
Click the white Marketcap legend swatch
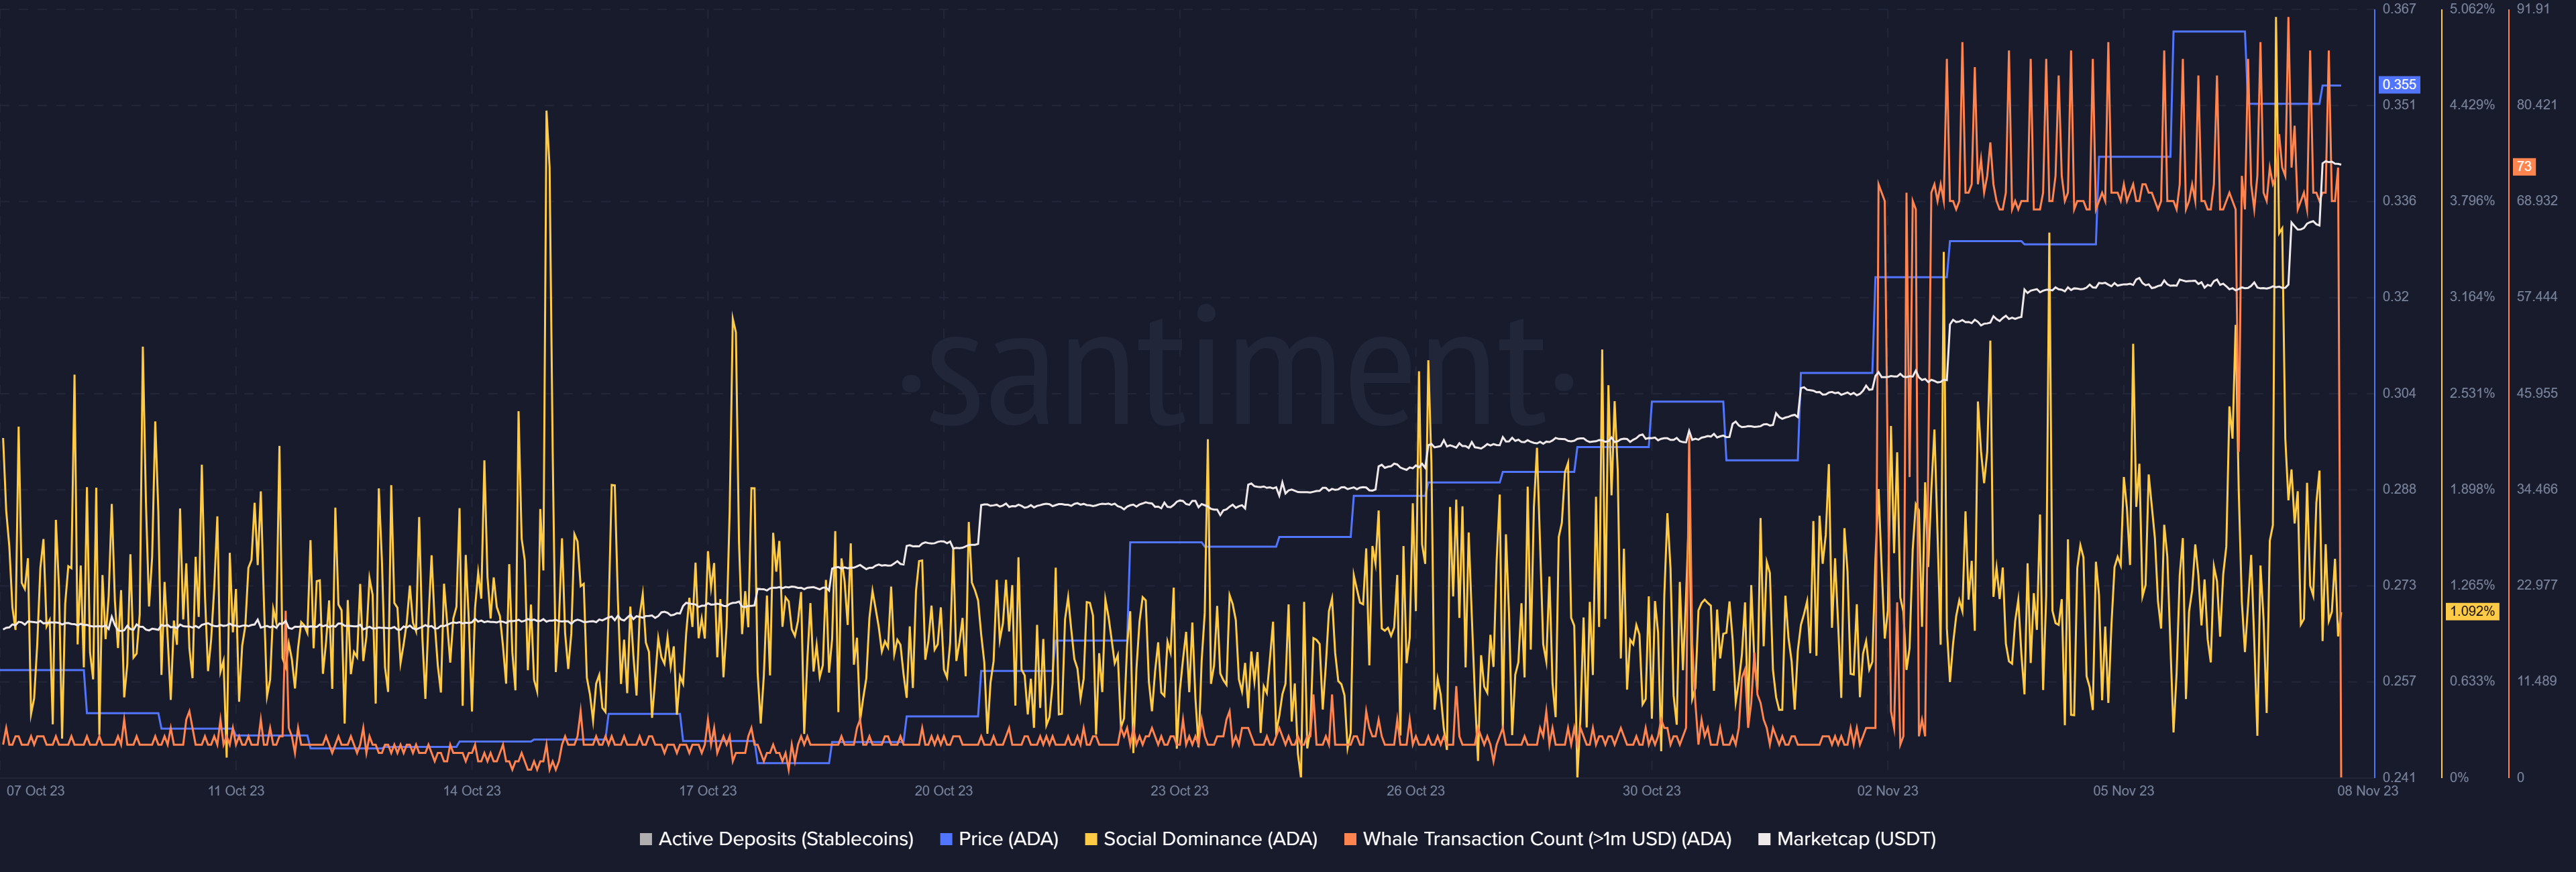coord(1764,839)
